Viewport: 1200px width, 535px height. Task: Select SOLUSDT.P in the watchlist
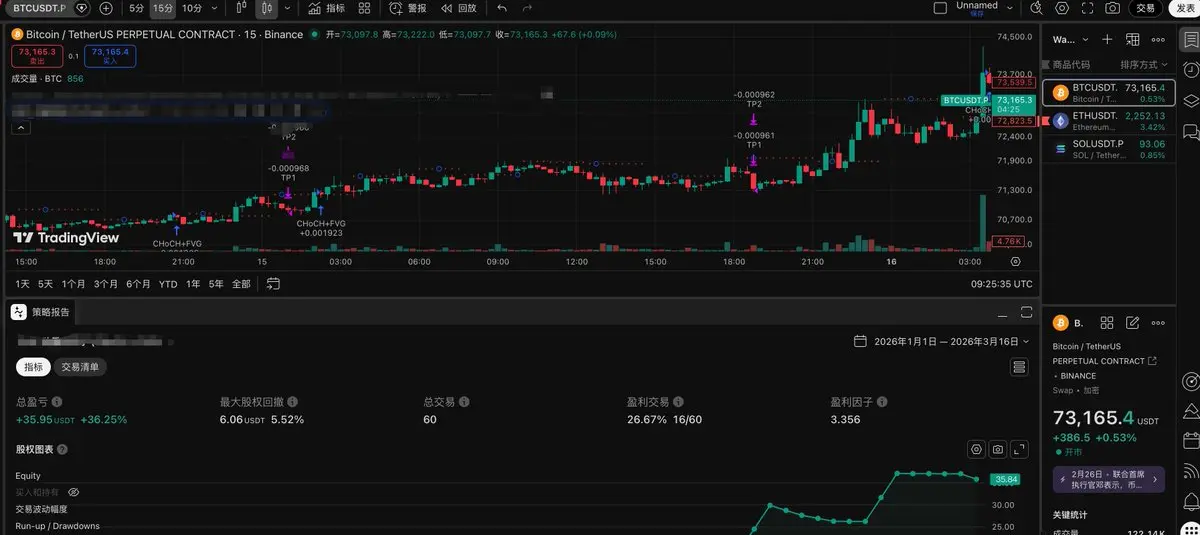click(x=1107, y=149)
